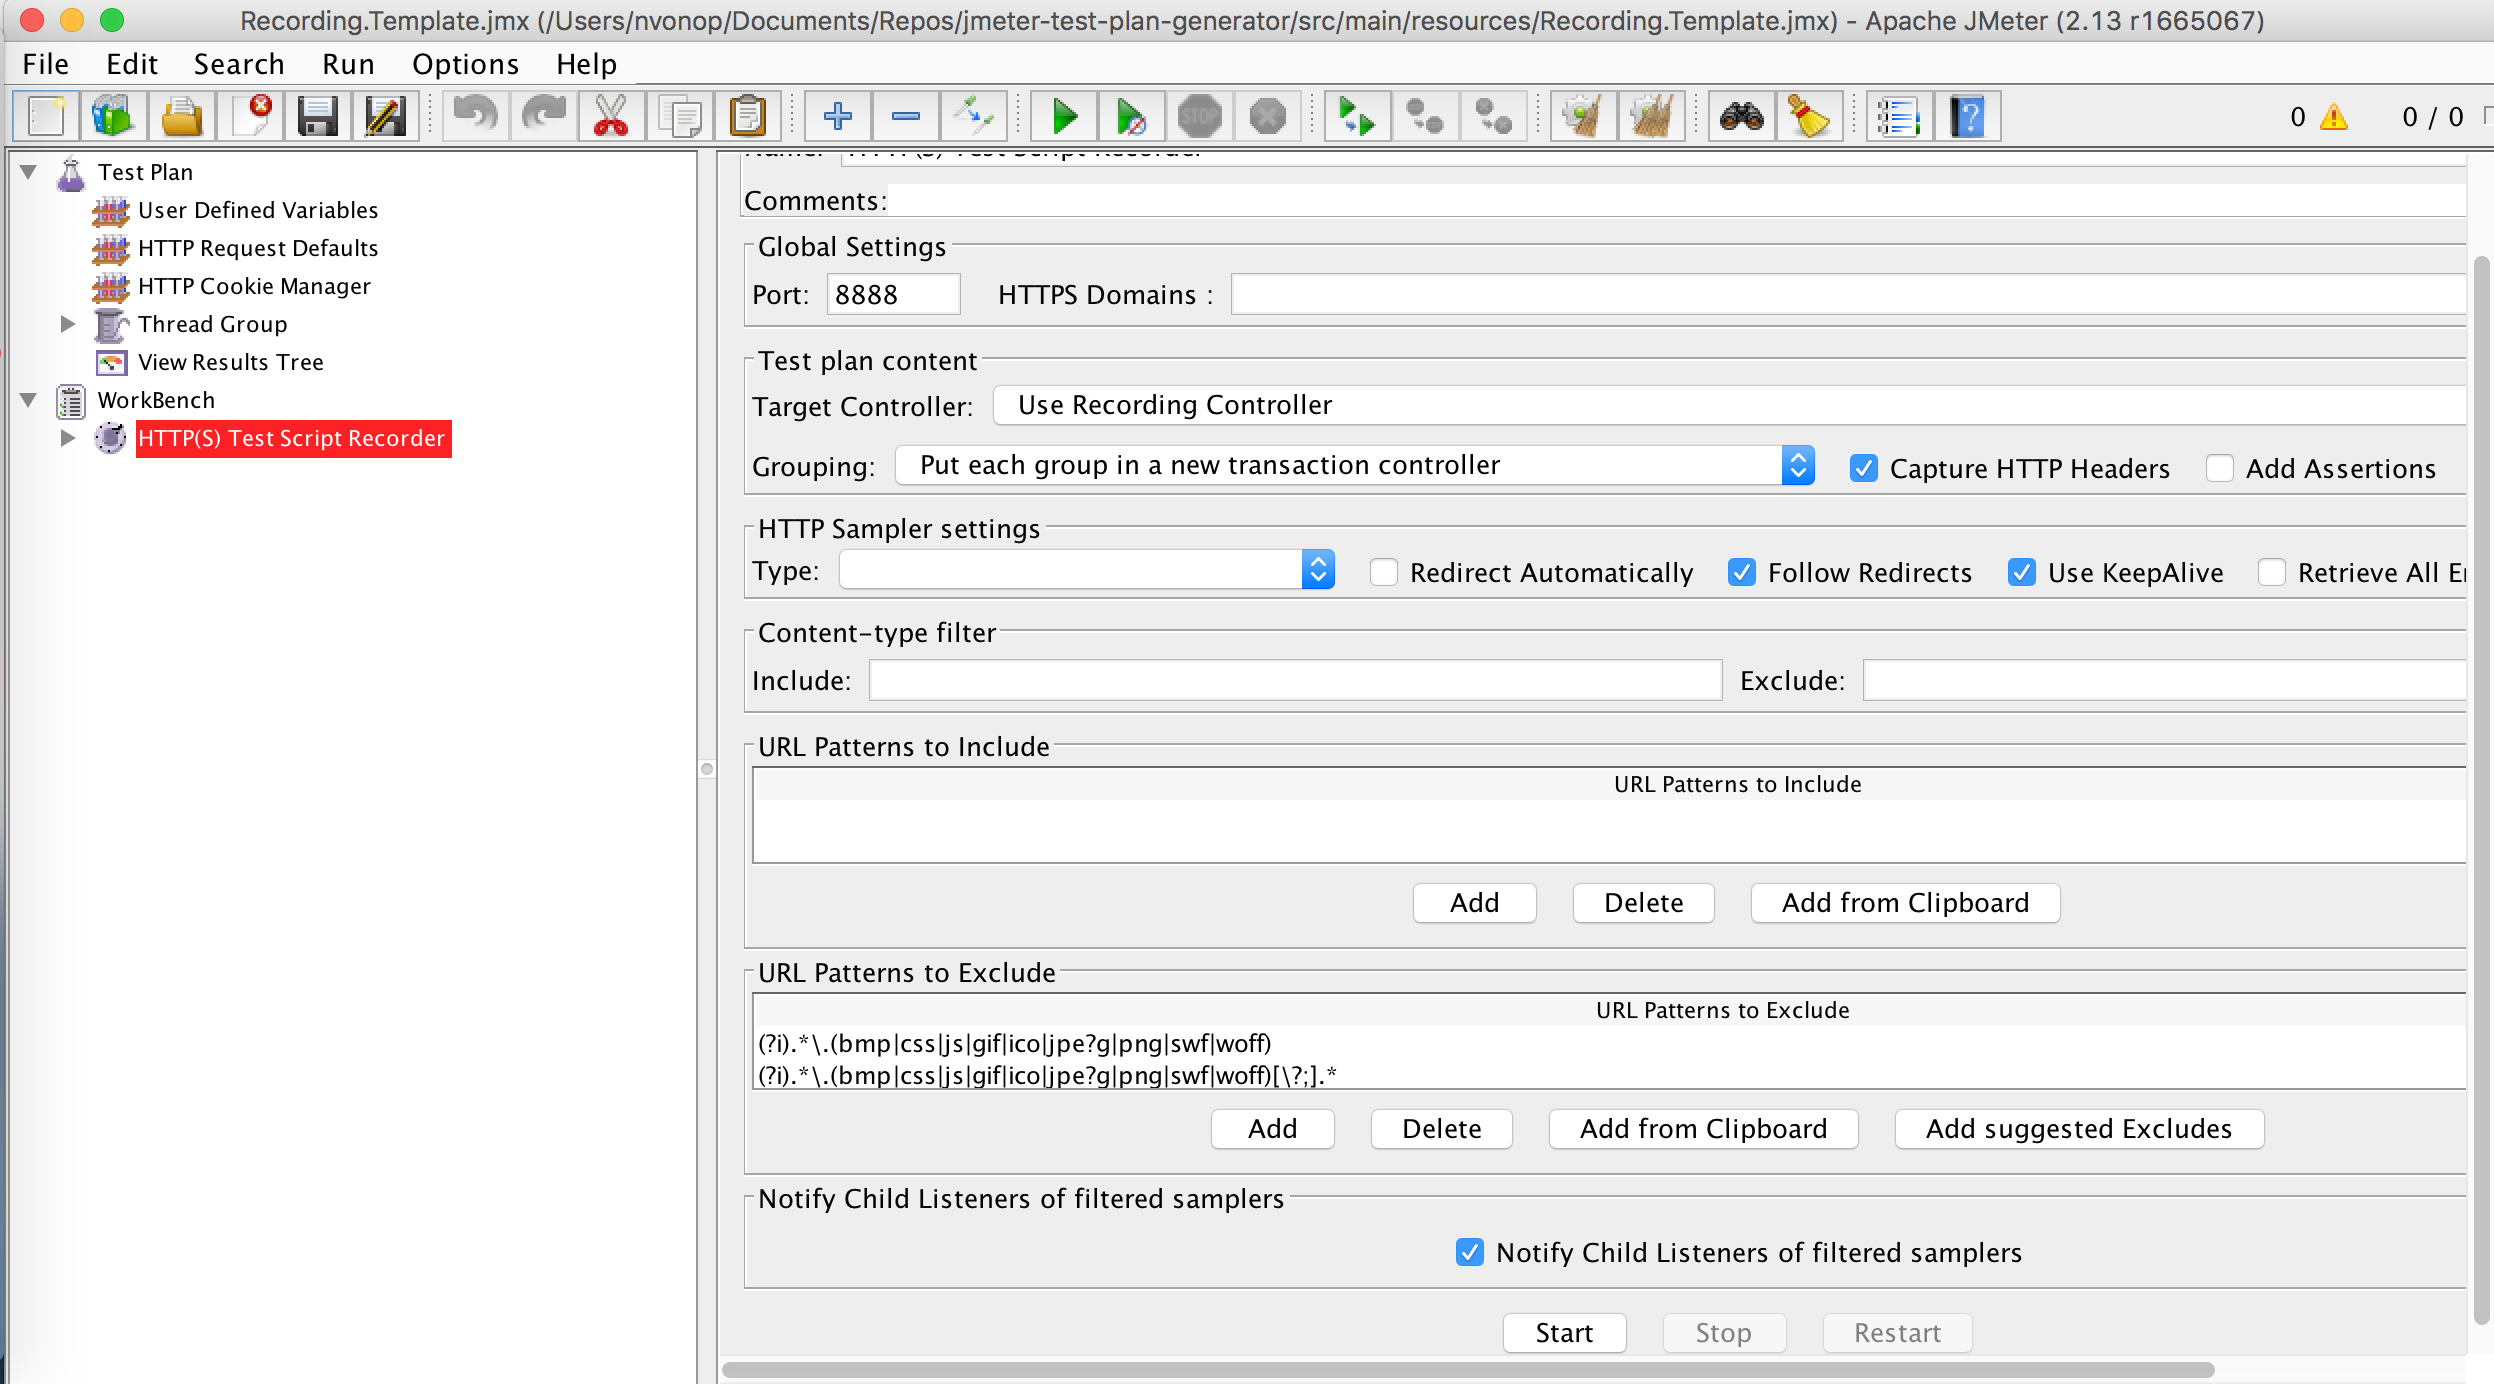Collapse the Test Plan tree node
The width and height of the screenshot is (2494, 1384).
(x=29, y=172)
